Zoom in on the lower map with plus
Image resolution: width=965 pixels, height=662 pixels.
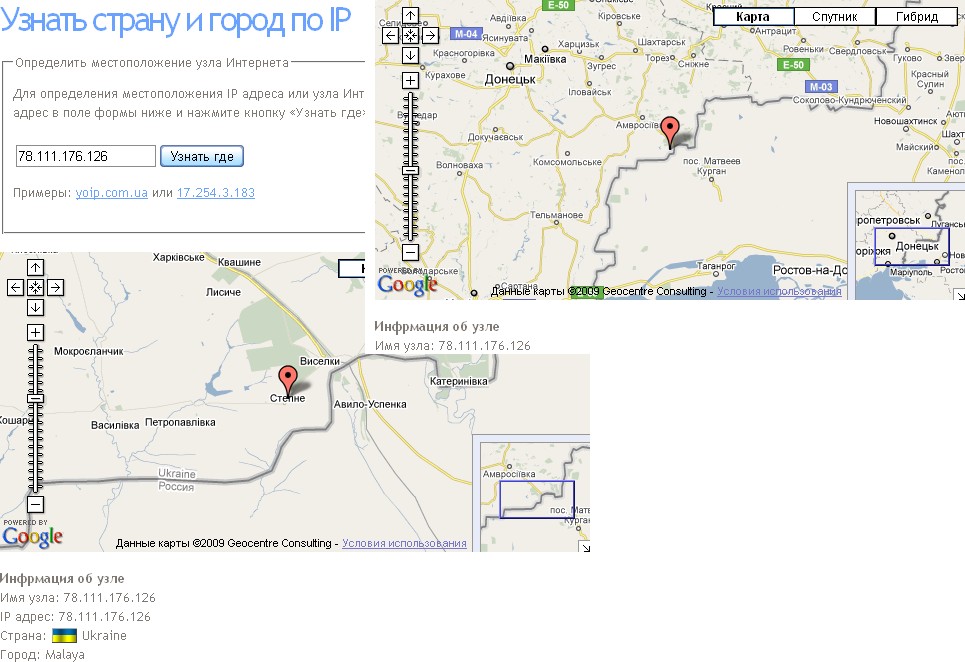[x=35, y=333]
